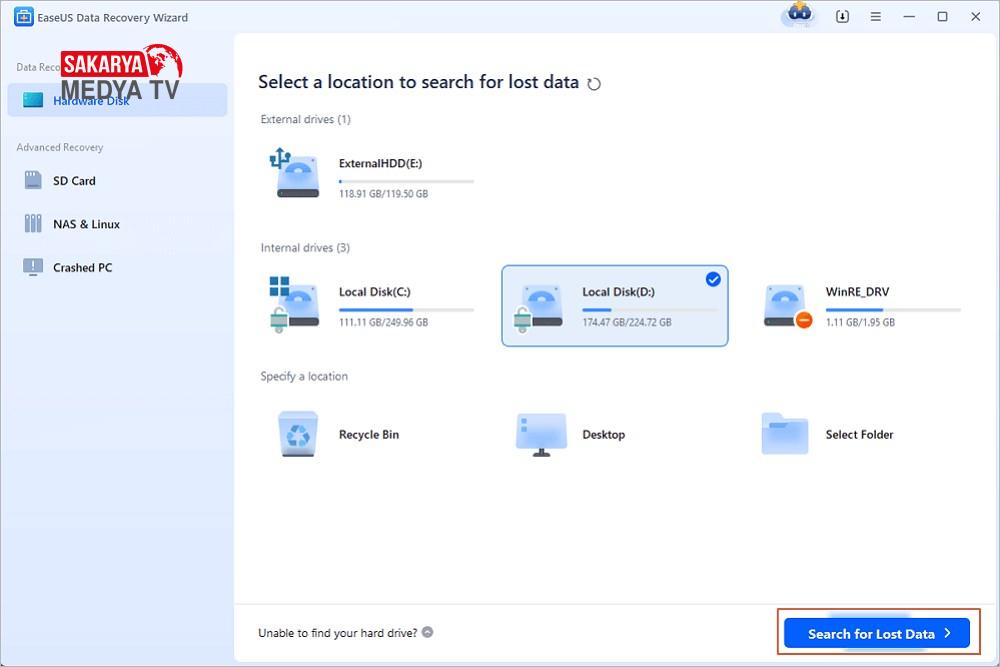Click the download icon in title bar
The width and height of the screenshot is (1000, 667).
pyautogui.click(x=842, y=17)
